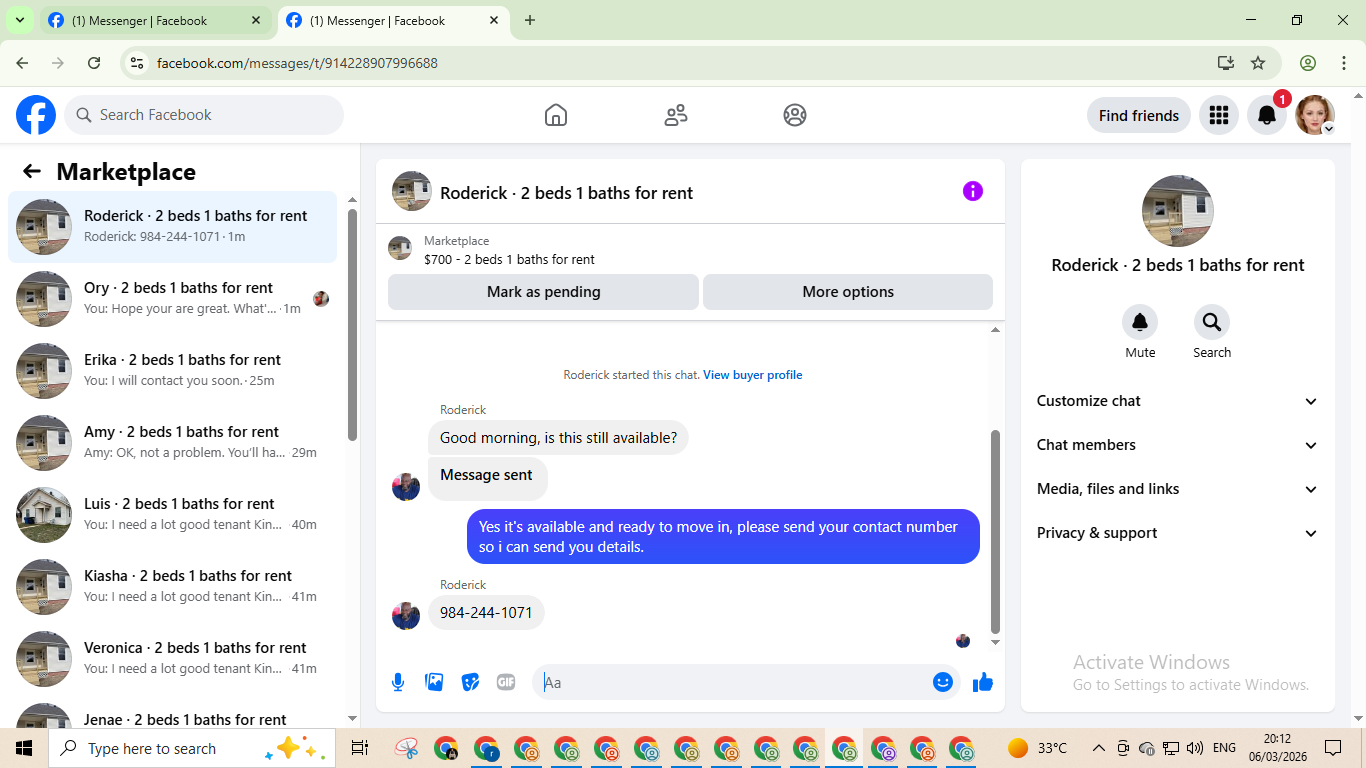
Task: Open the site information icon in address bar
Action: 138,63
